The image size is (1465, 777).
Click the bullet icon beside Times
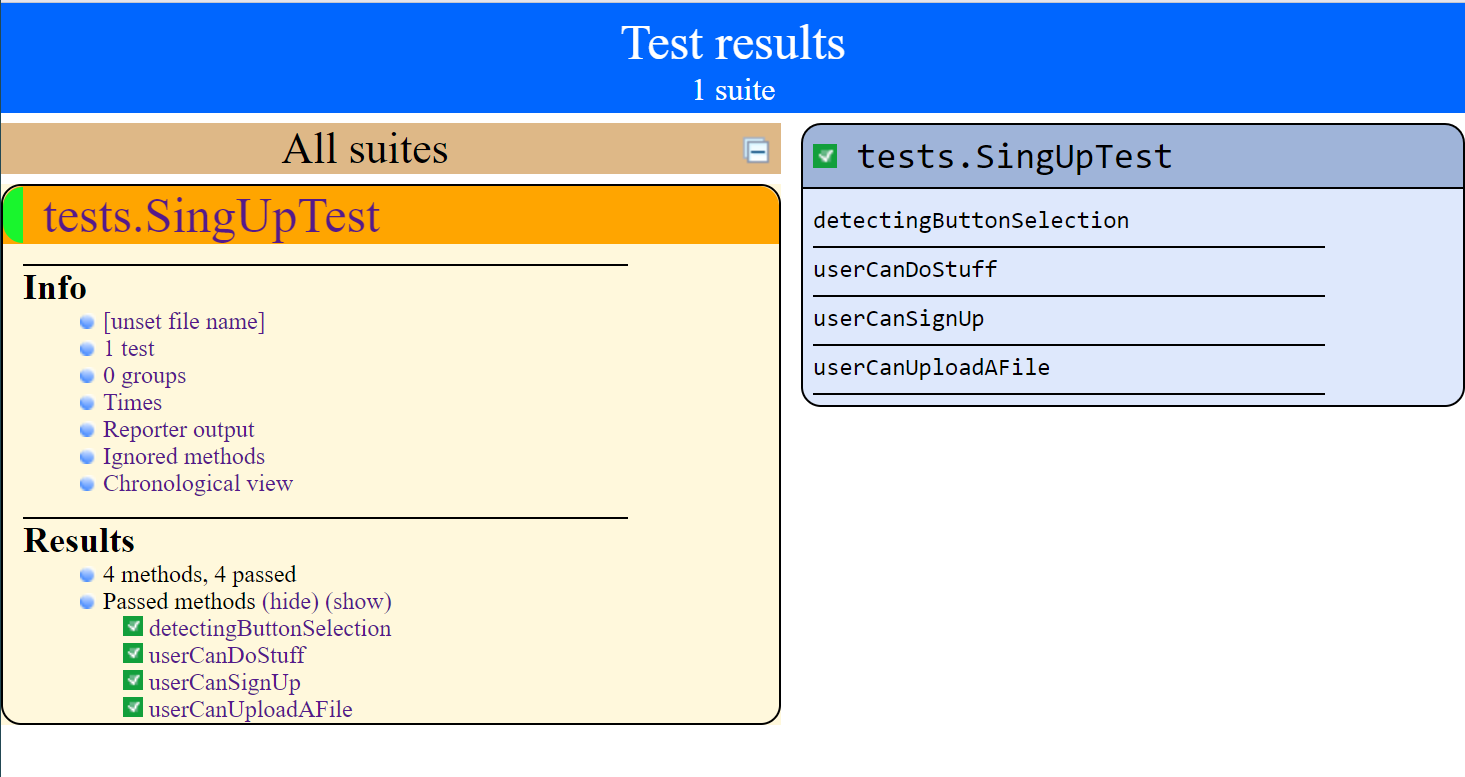tap(87, 404)
